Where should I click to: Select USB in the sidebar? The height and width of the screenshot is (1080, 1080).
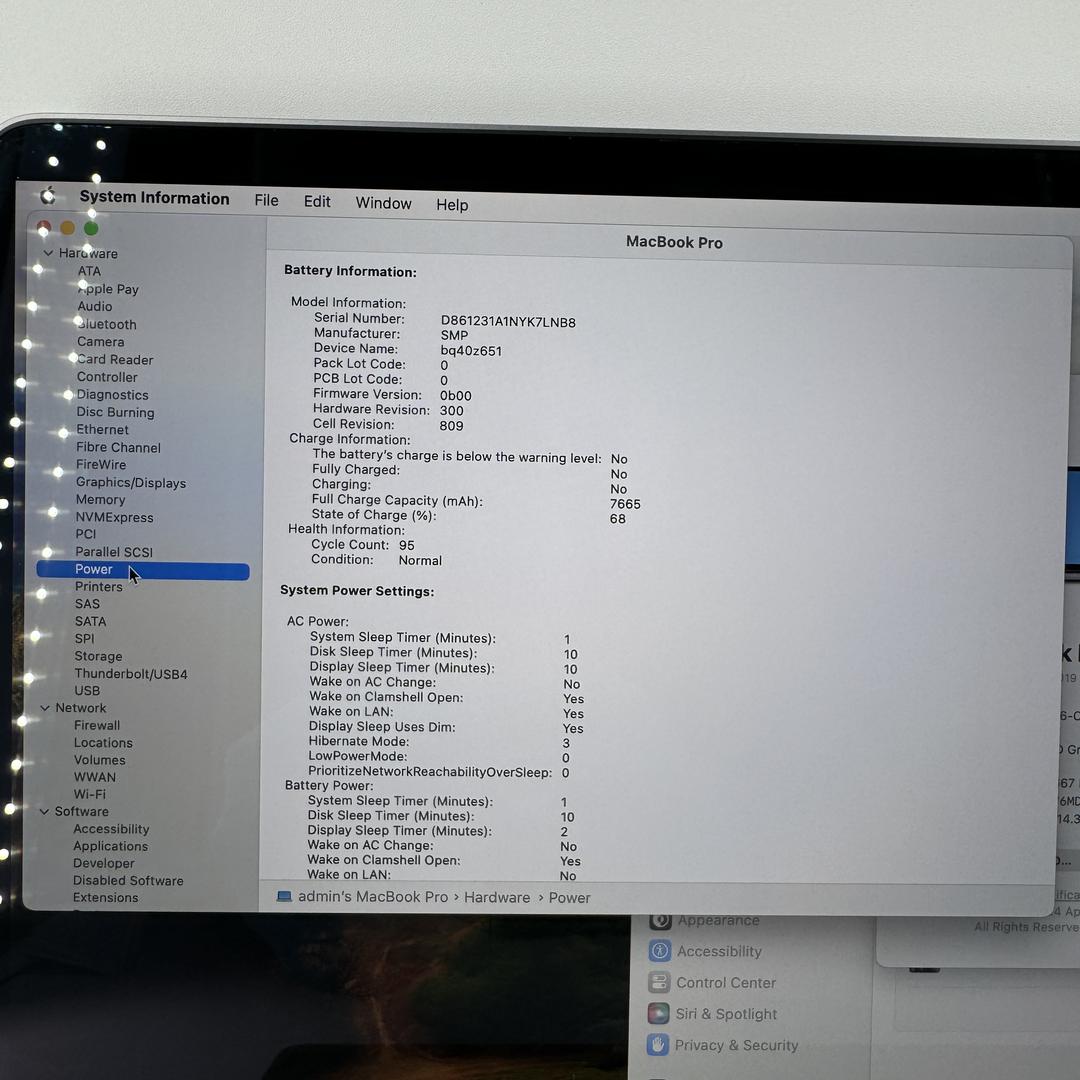[x=87, y=690]
